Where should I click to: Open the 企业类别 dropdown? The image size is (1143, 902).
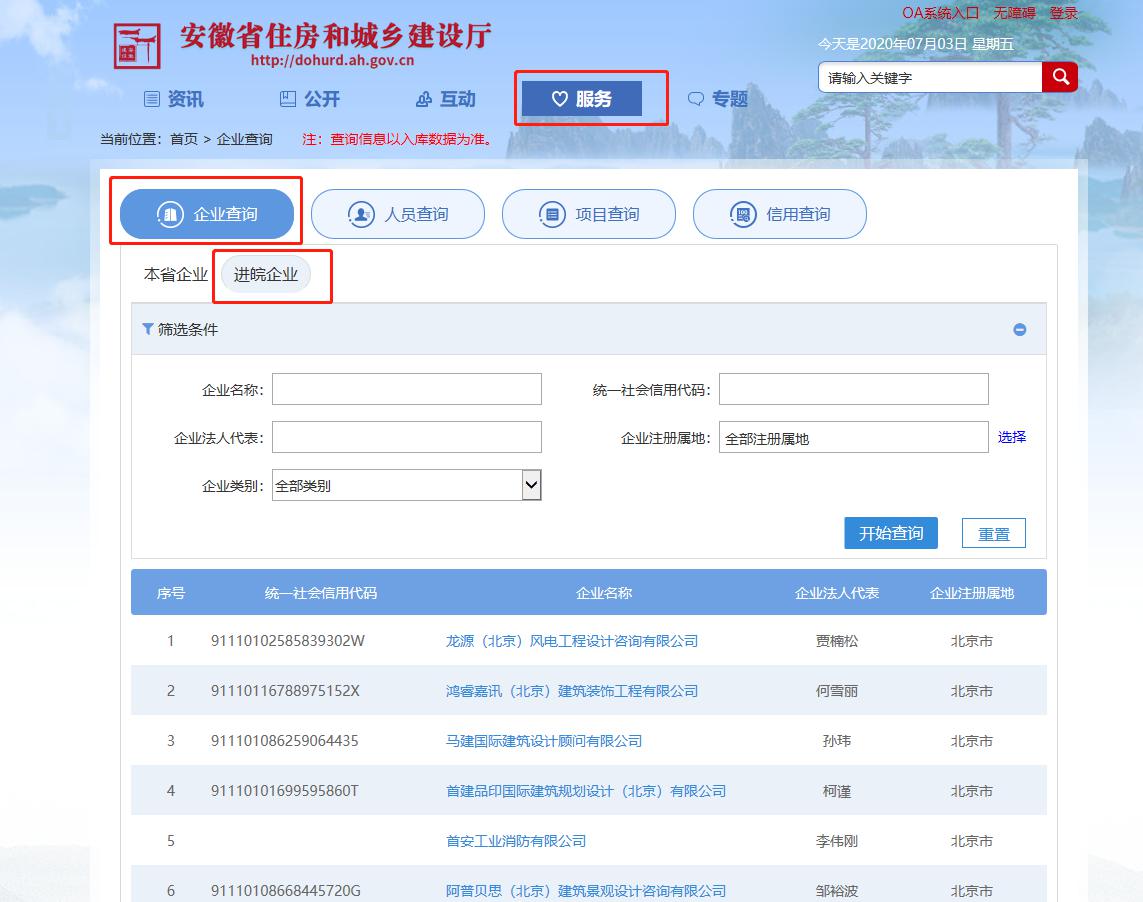tap(531, 486)
